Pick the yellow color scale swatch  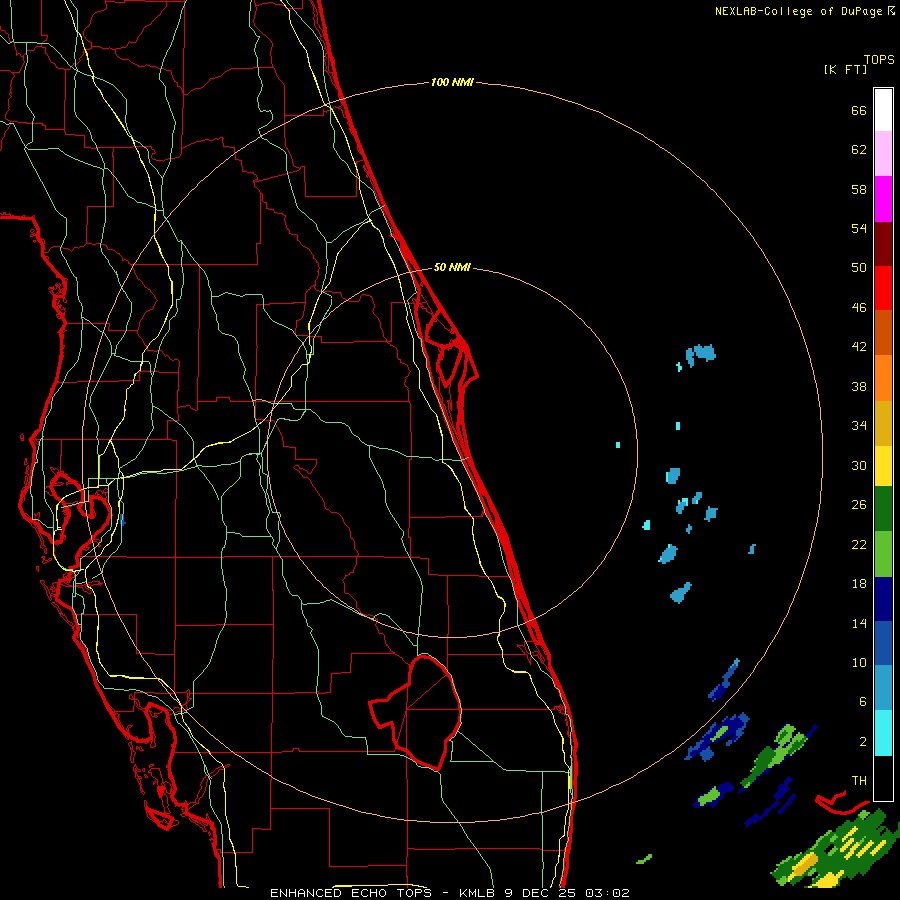[883, 466]
